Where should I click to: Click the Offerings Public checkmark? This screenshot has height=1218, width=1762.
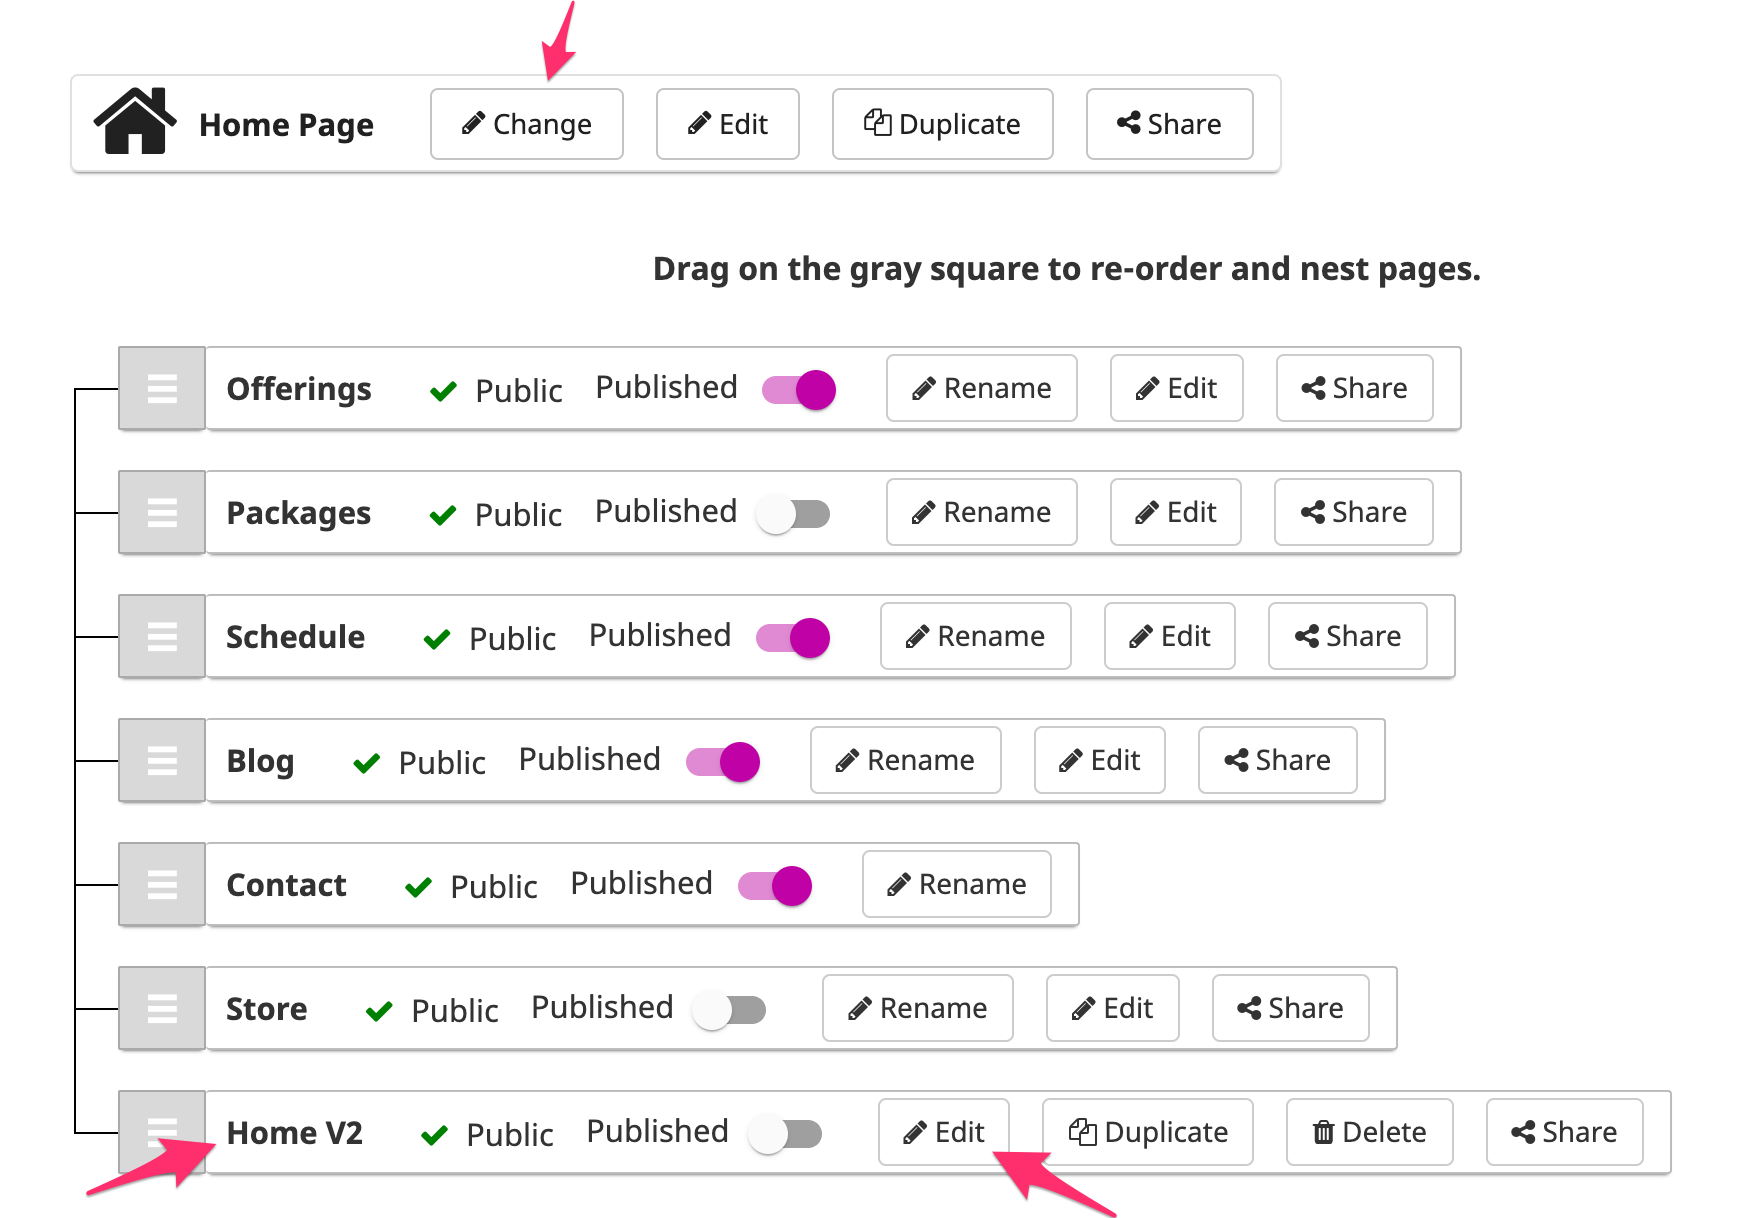pyautogui.click(x=443, y=391)
